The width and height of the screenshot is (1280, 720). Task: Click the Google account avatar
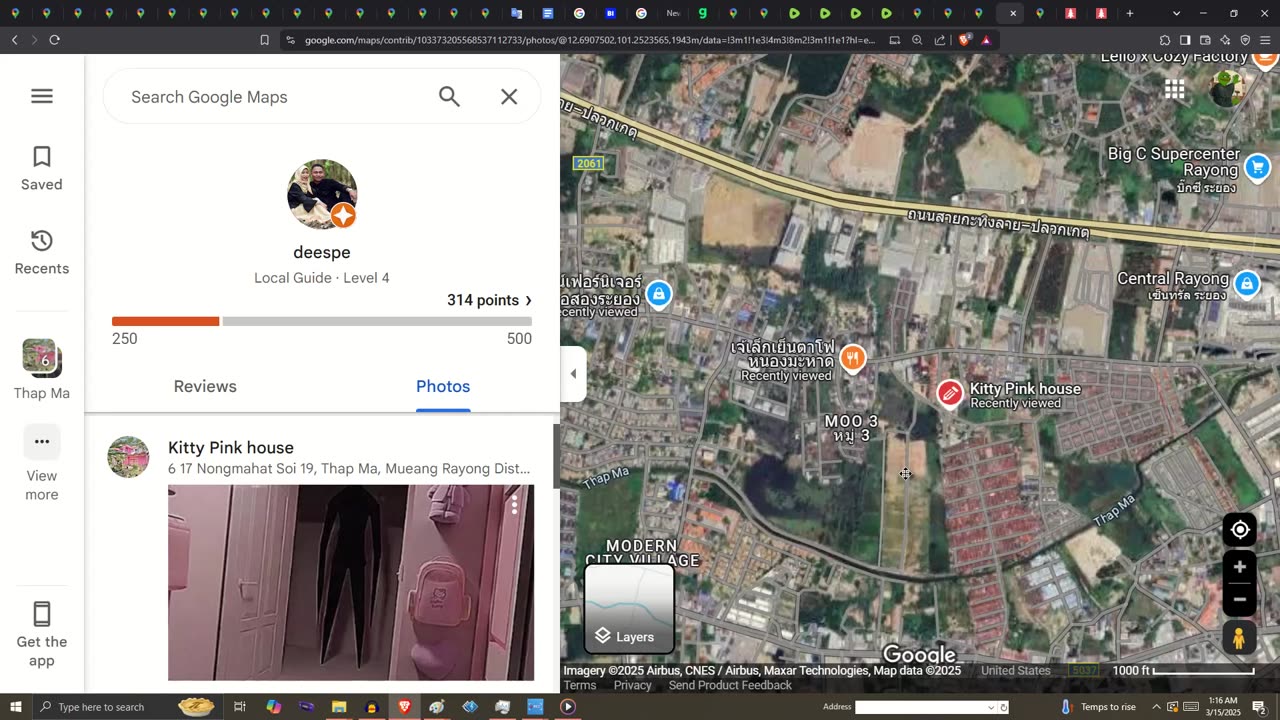(x=1226, y=88)
